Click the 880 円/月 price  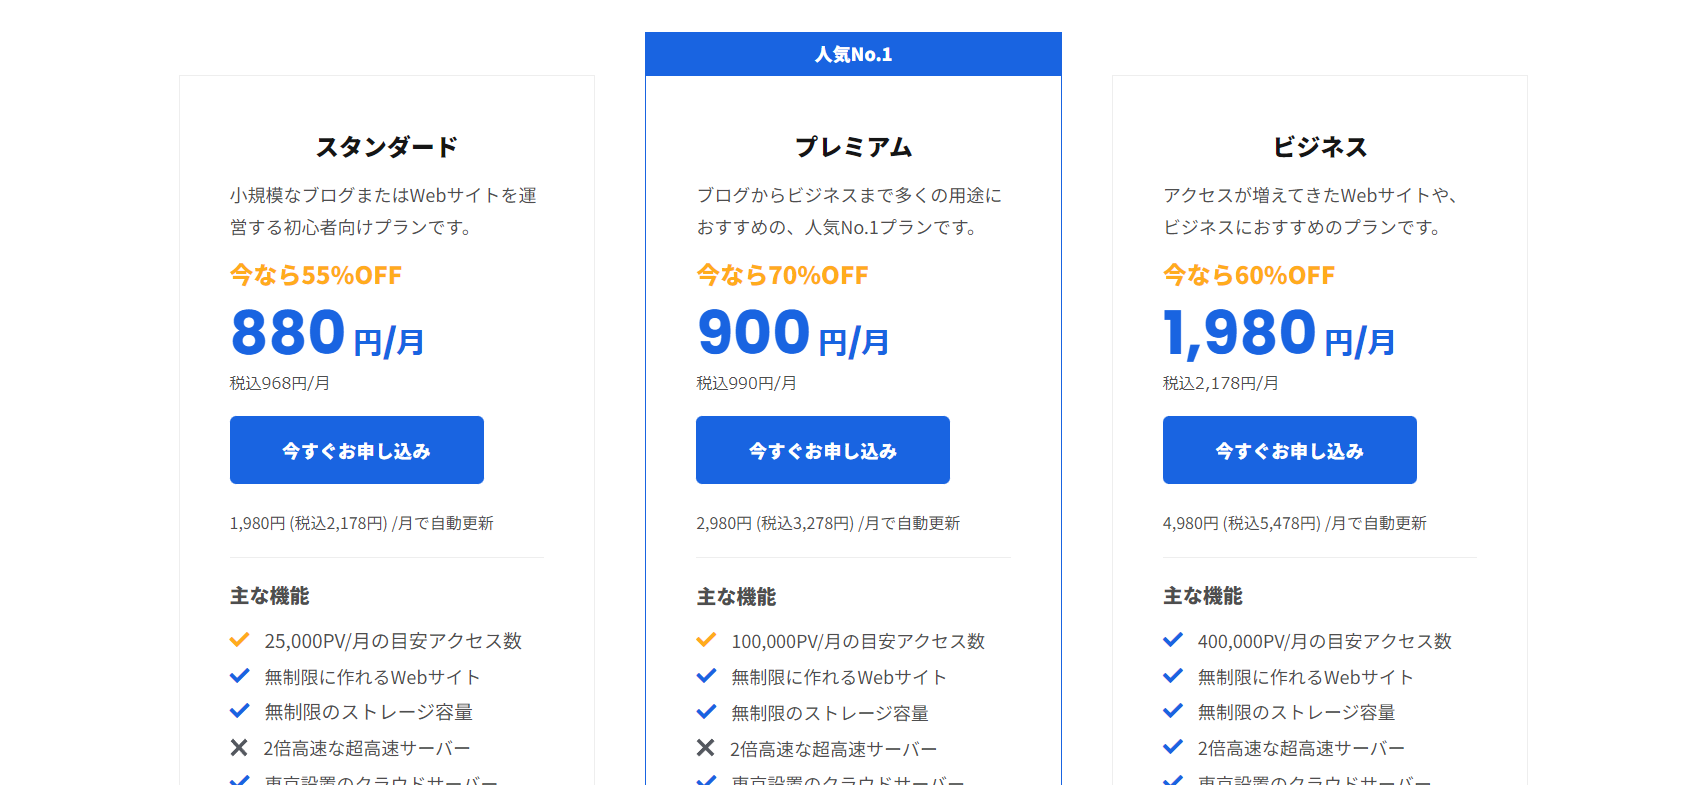(x=328, y=333)
